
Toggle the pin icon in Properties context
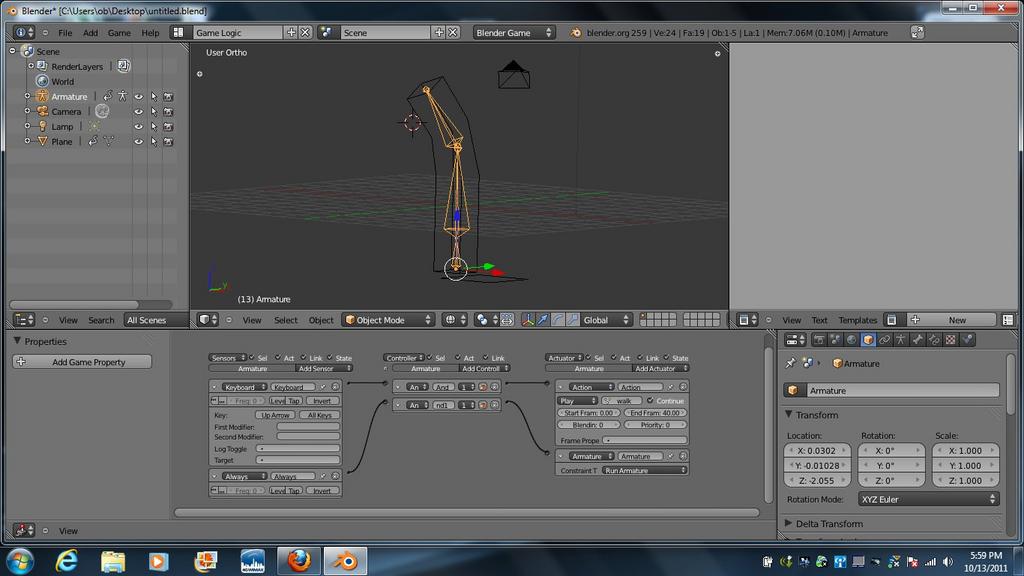point(790,363)
